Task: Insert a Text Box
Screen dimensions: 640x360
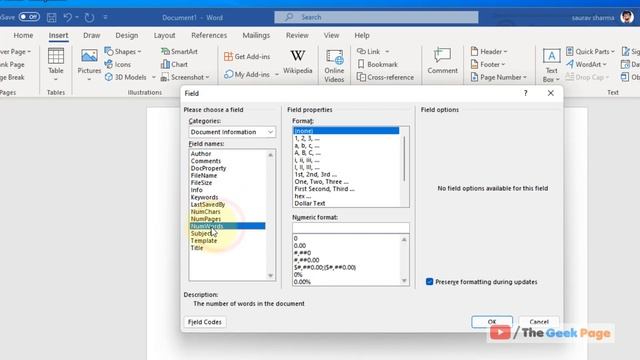Action: (x=551, y=65)
